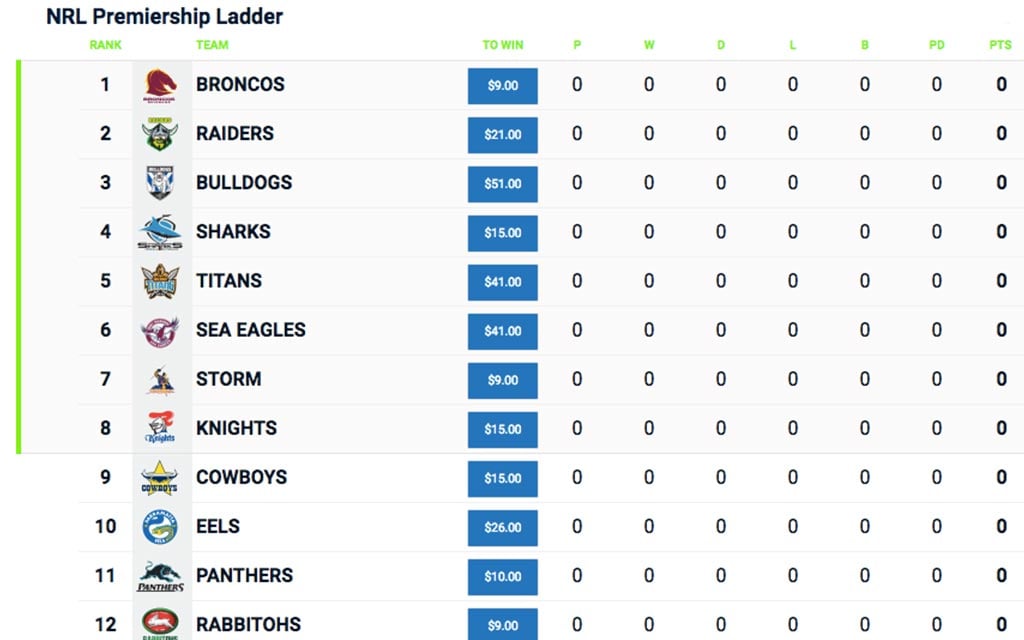Select Bulldogs $51.00 to win button
This screenshot has height=640, width=1024.
point(503,184)
